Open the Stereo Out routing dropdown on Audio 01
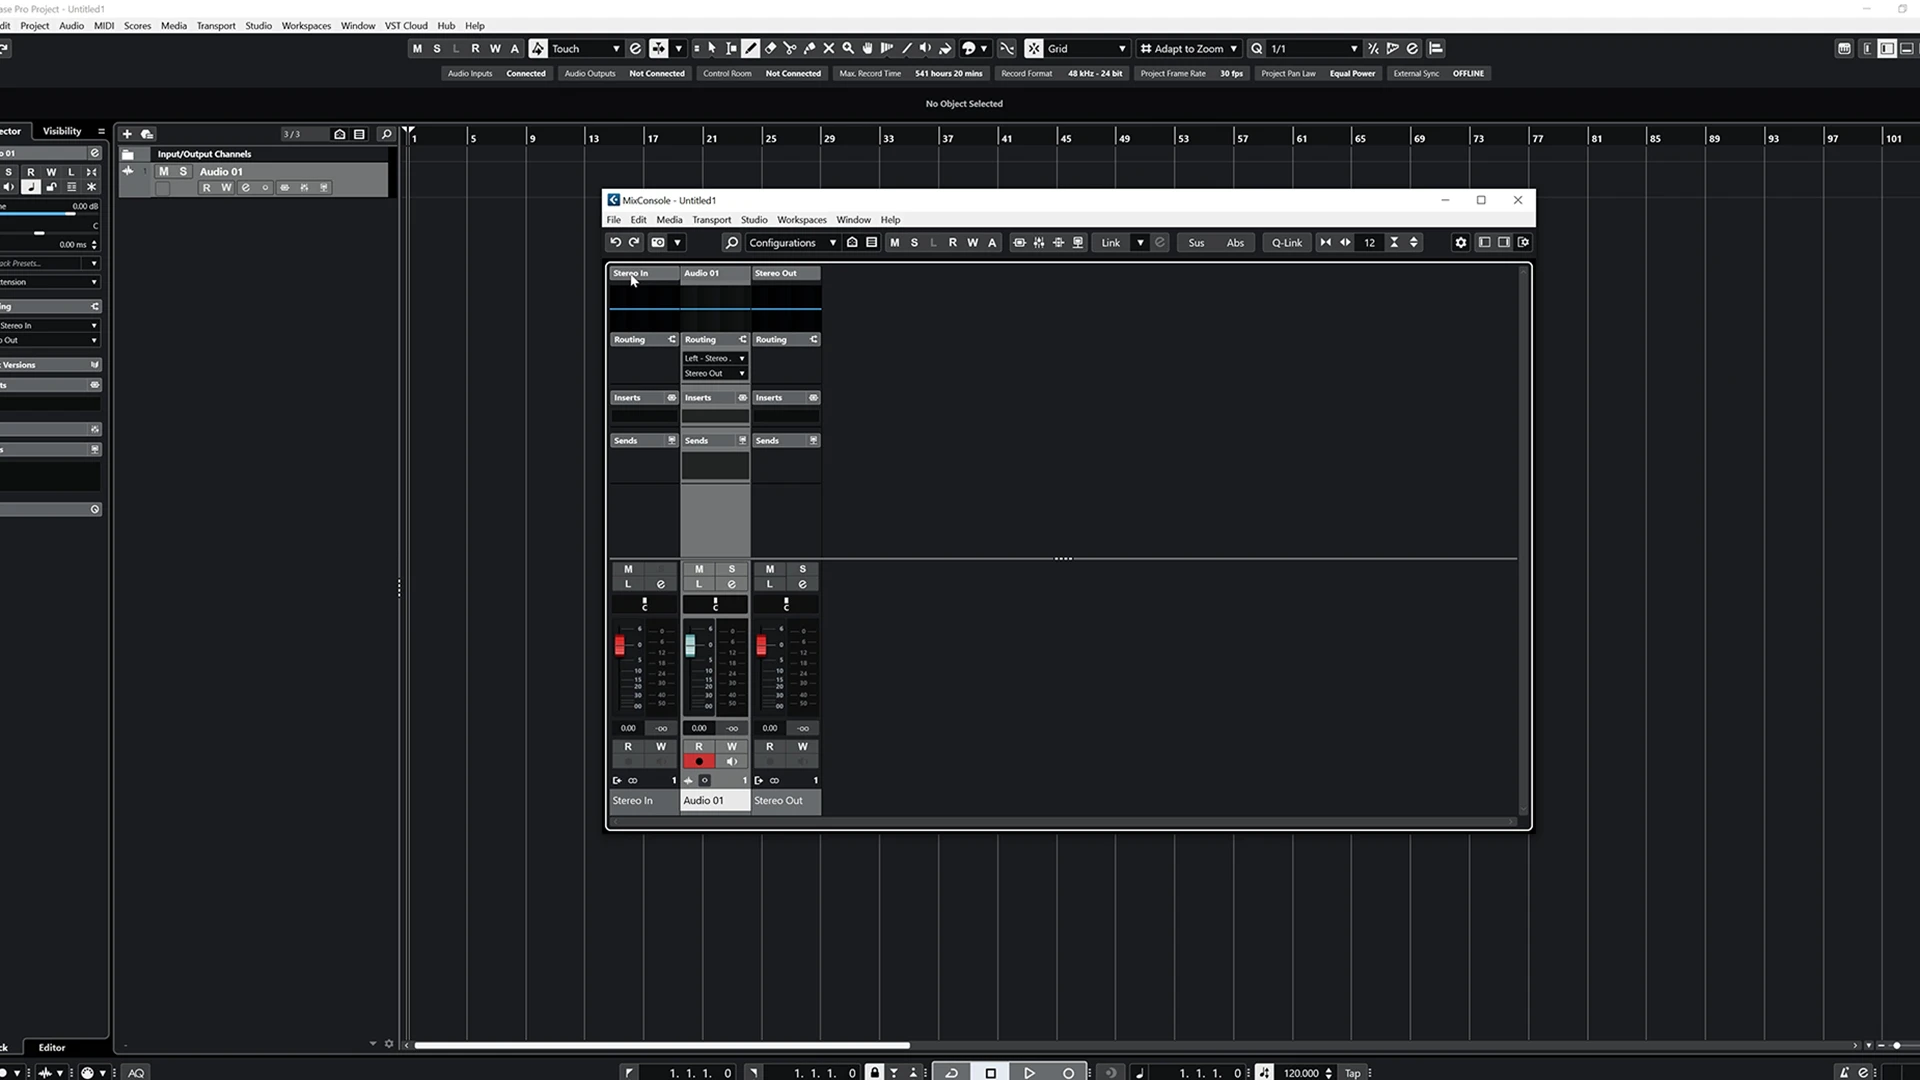 714,373
